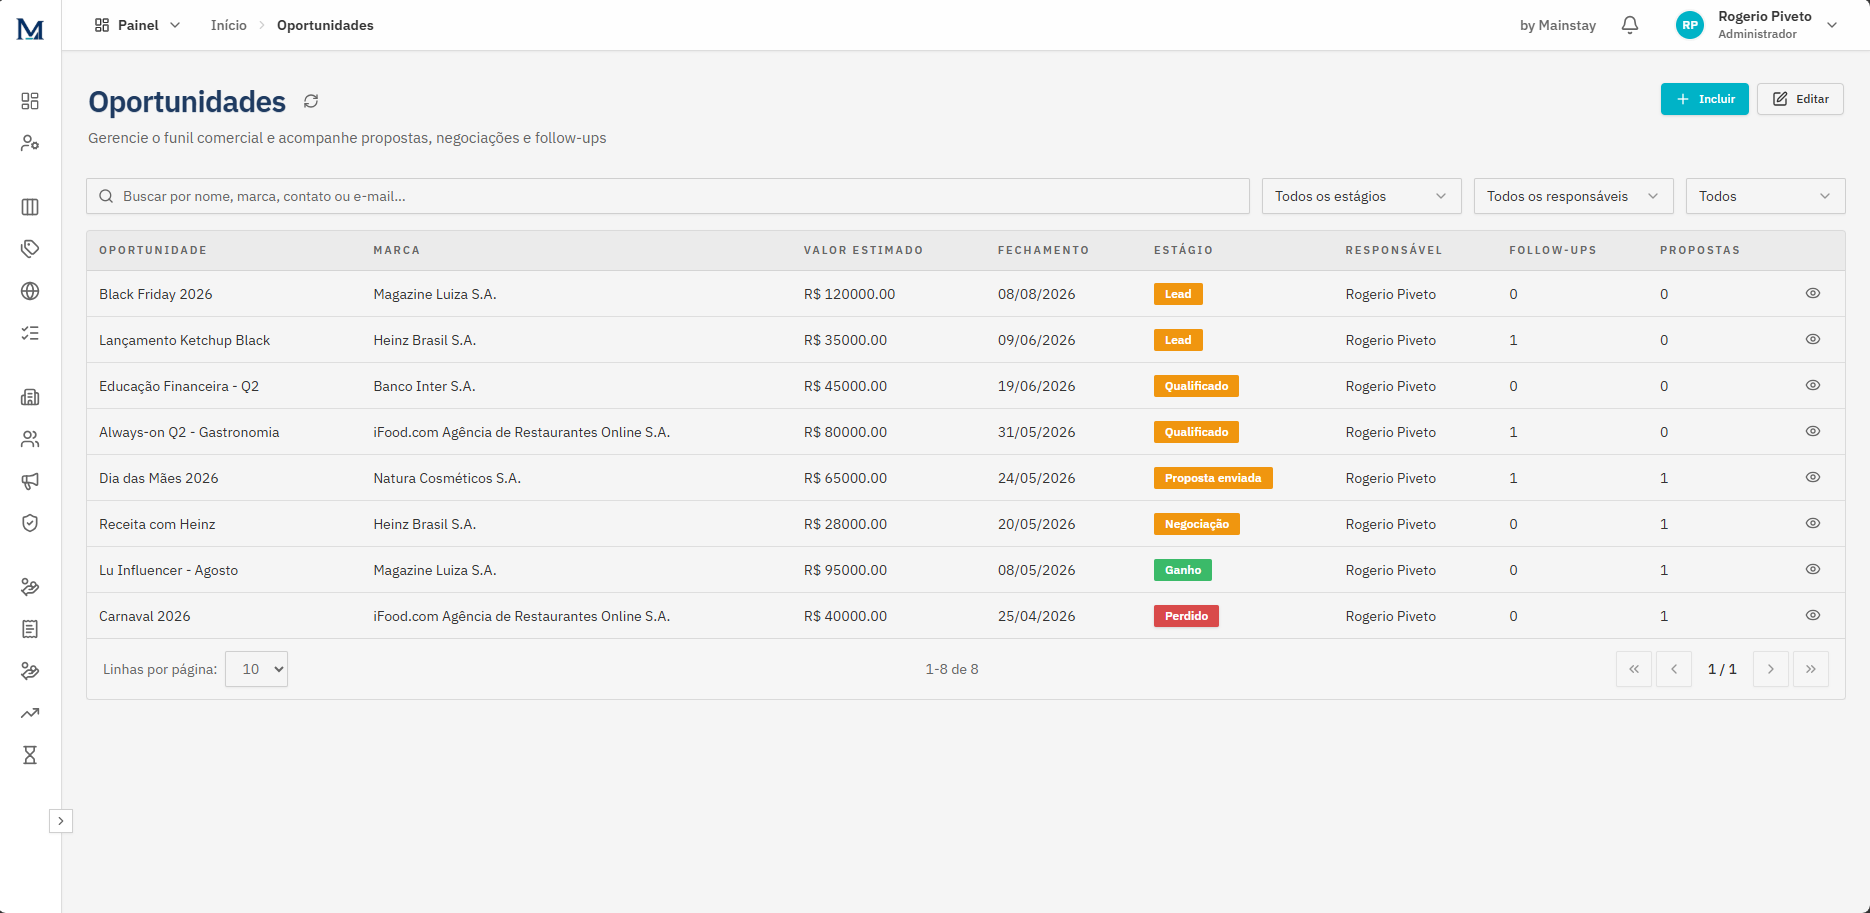Screen dimensions: 1870x913
Task: Open the building companies icon in sidebar
Action: [30, 397]
